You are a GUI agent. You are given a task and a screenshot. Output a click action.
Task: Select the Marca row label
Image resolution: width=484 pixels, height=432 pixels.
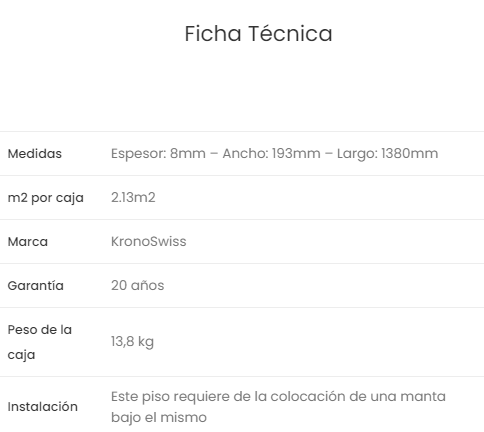(x=28, y=242)
